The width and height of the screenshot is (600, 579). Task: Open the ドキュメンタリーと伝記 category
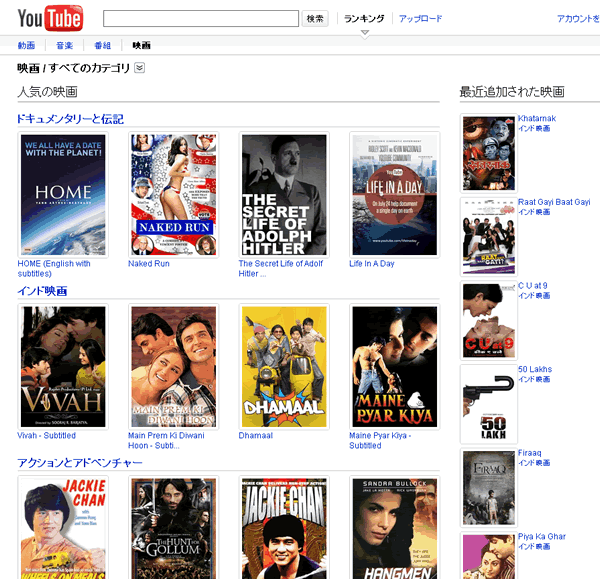(x=70, y=119)
